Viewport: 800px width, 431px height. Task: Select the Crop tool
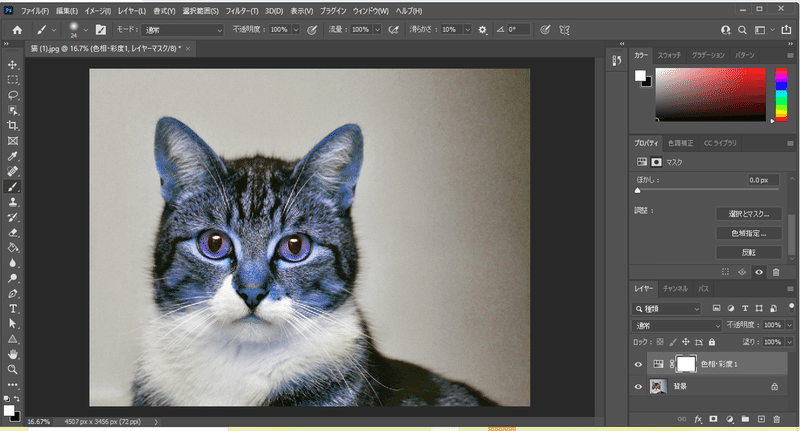coord(13,125)
